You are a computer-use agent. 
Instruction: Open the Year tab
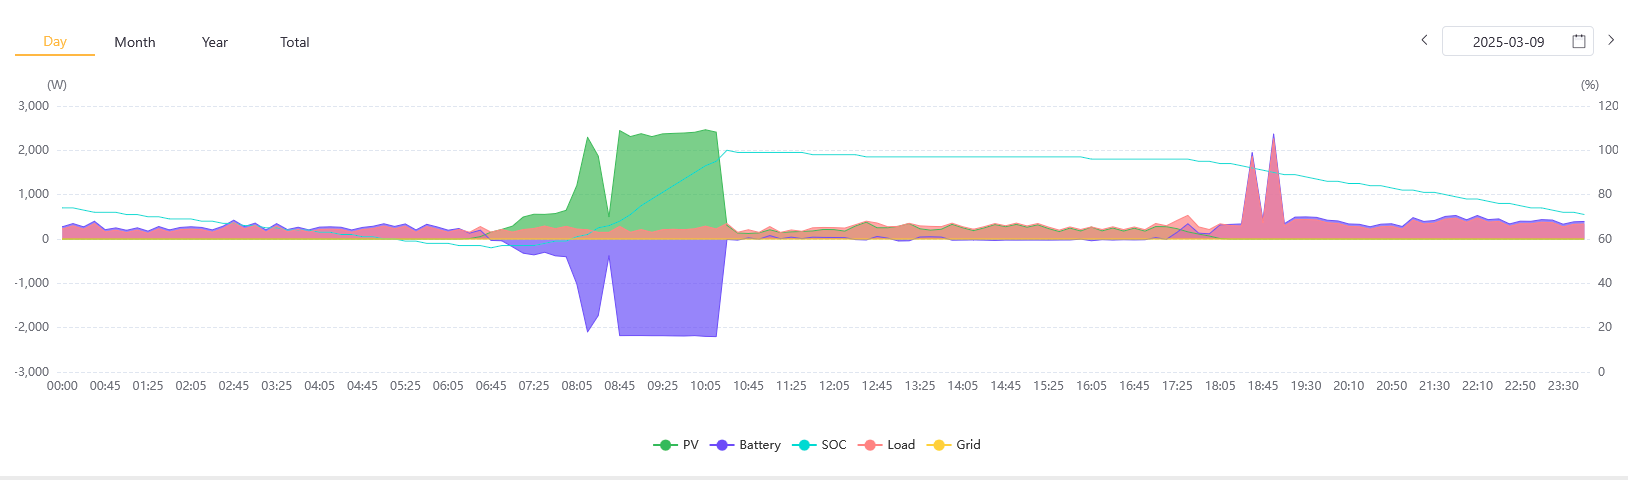coord(215,42)
